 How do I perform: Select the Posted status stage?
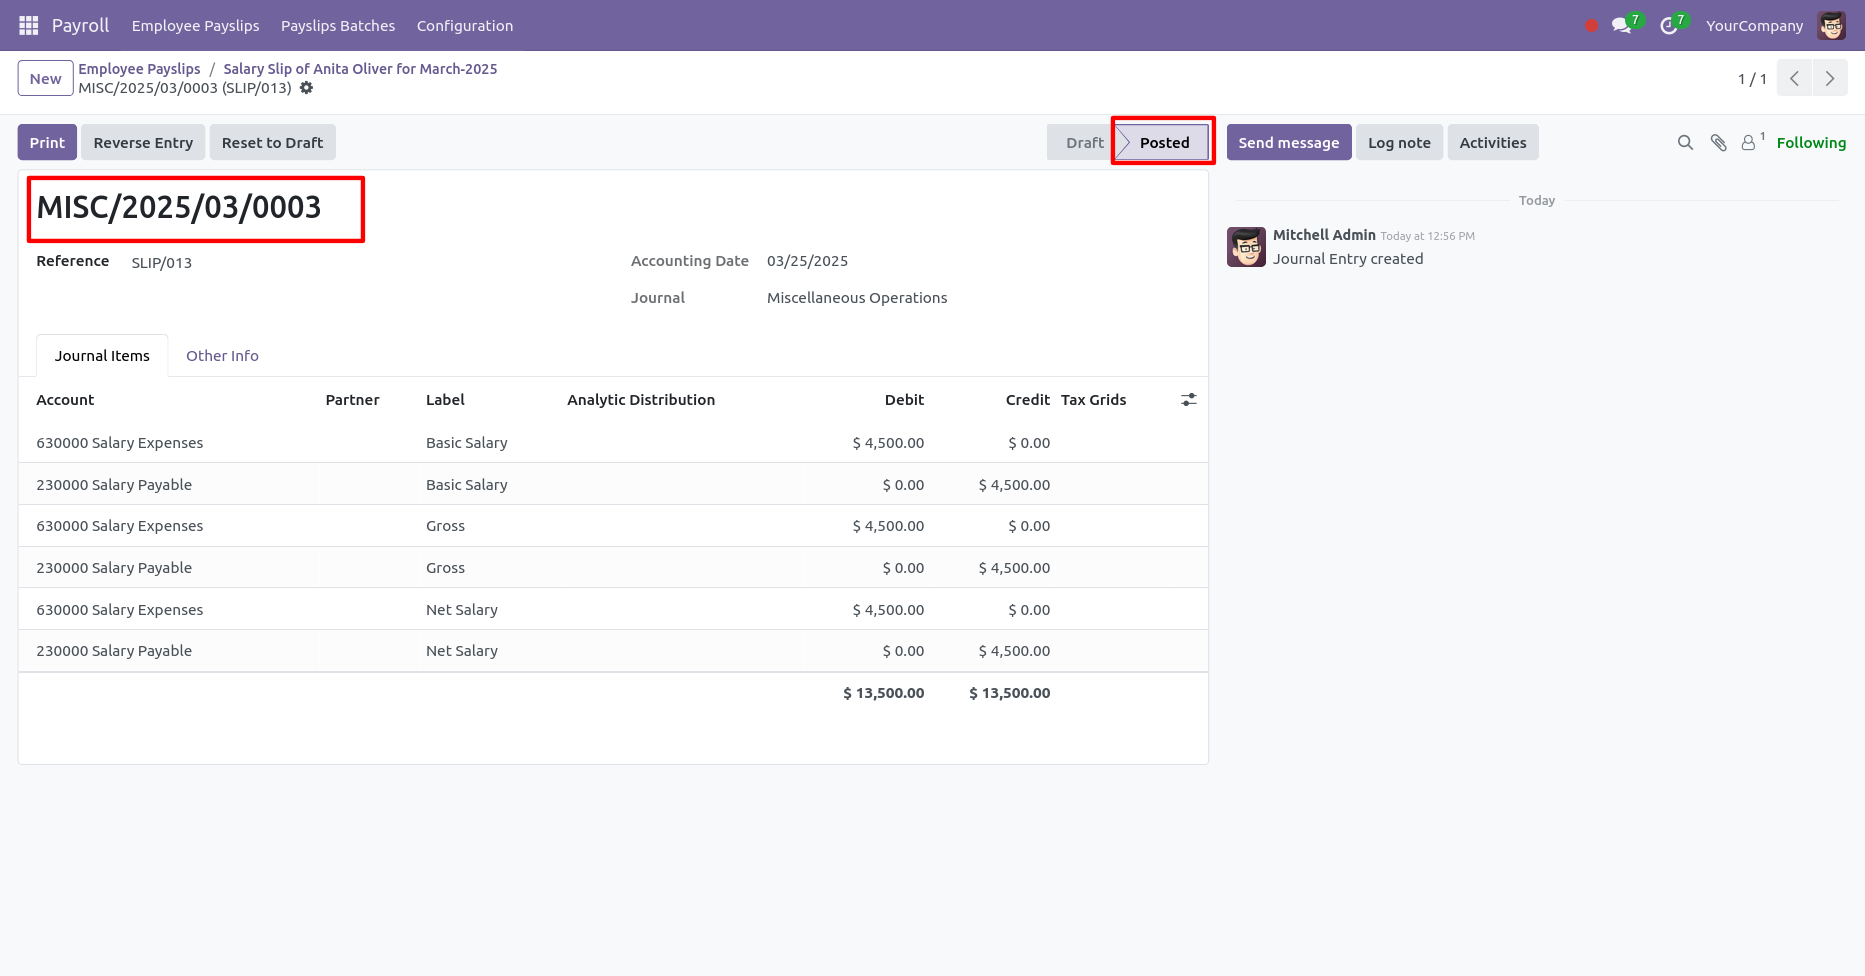[1164, 143]
